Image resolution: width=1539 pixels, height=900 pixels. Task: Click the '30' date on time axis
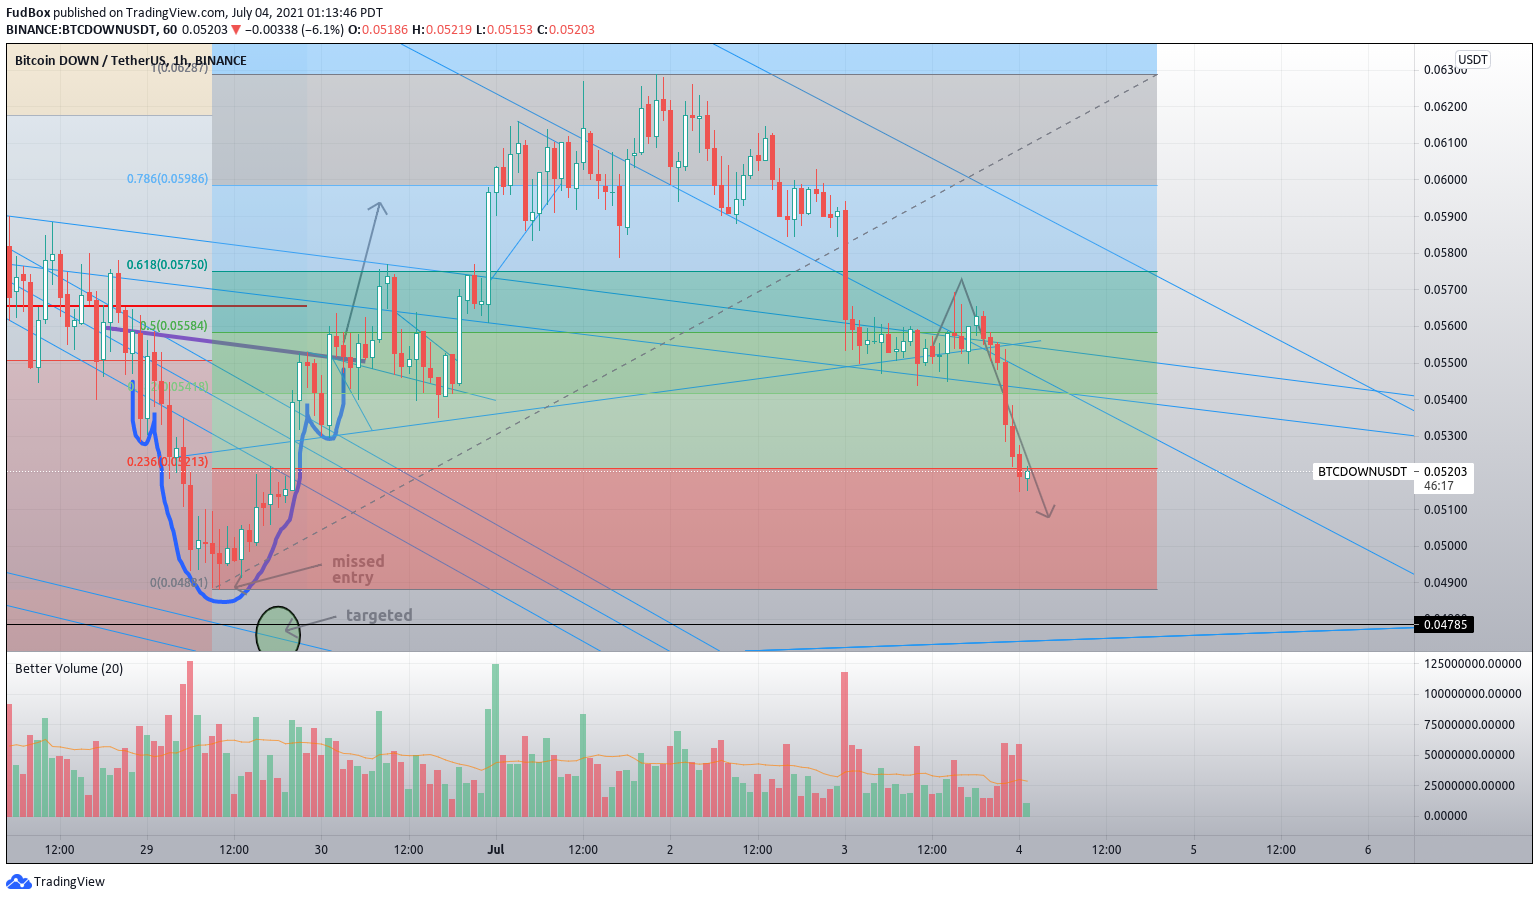tap(321, 850)
